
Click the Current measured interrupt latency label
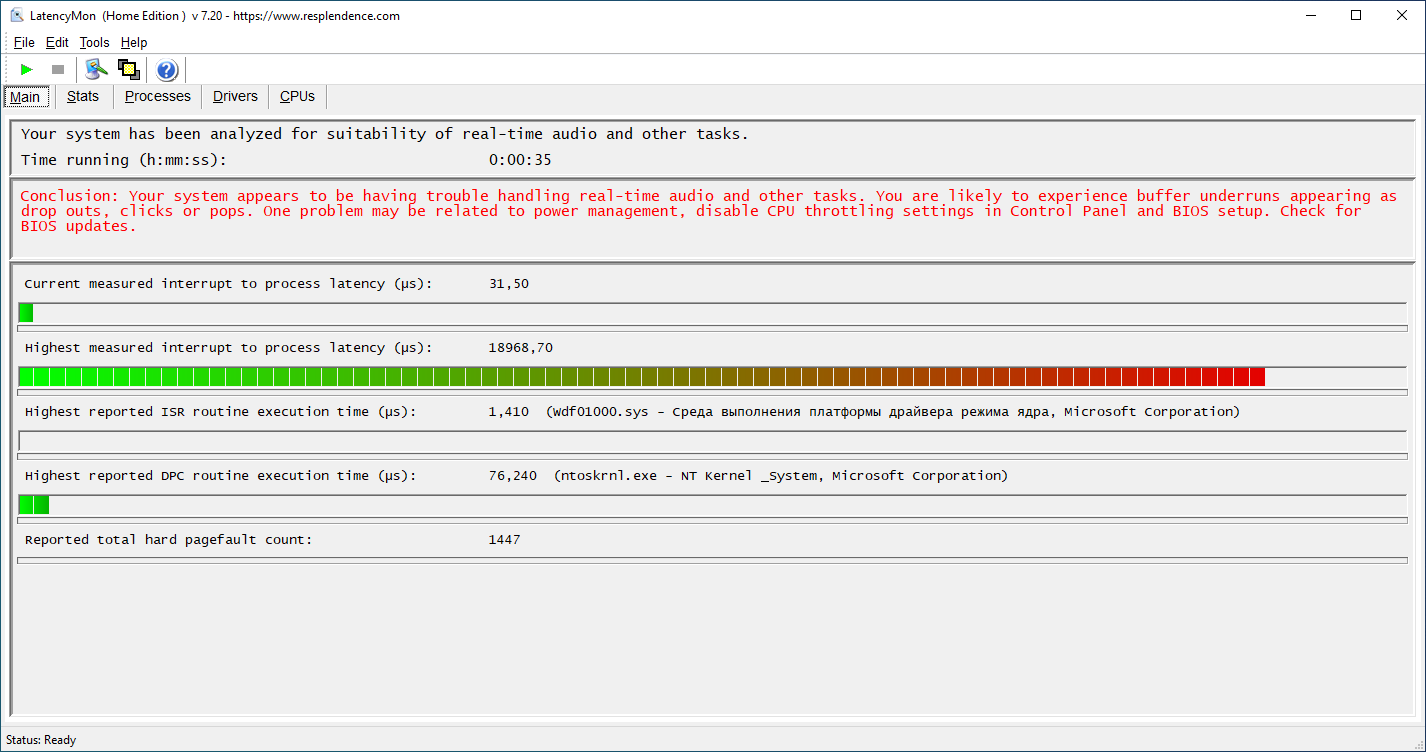(228, 284)
